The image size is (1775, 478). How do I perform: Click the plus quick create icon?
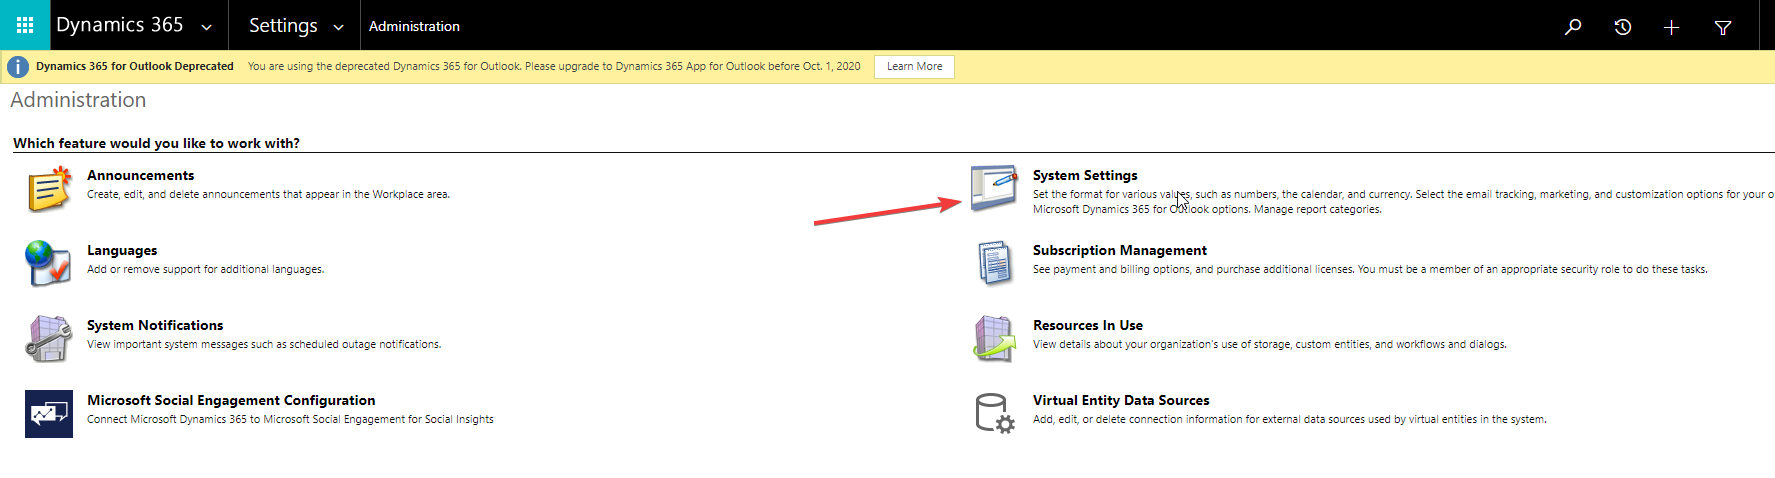click(x=1671, y=27)
